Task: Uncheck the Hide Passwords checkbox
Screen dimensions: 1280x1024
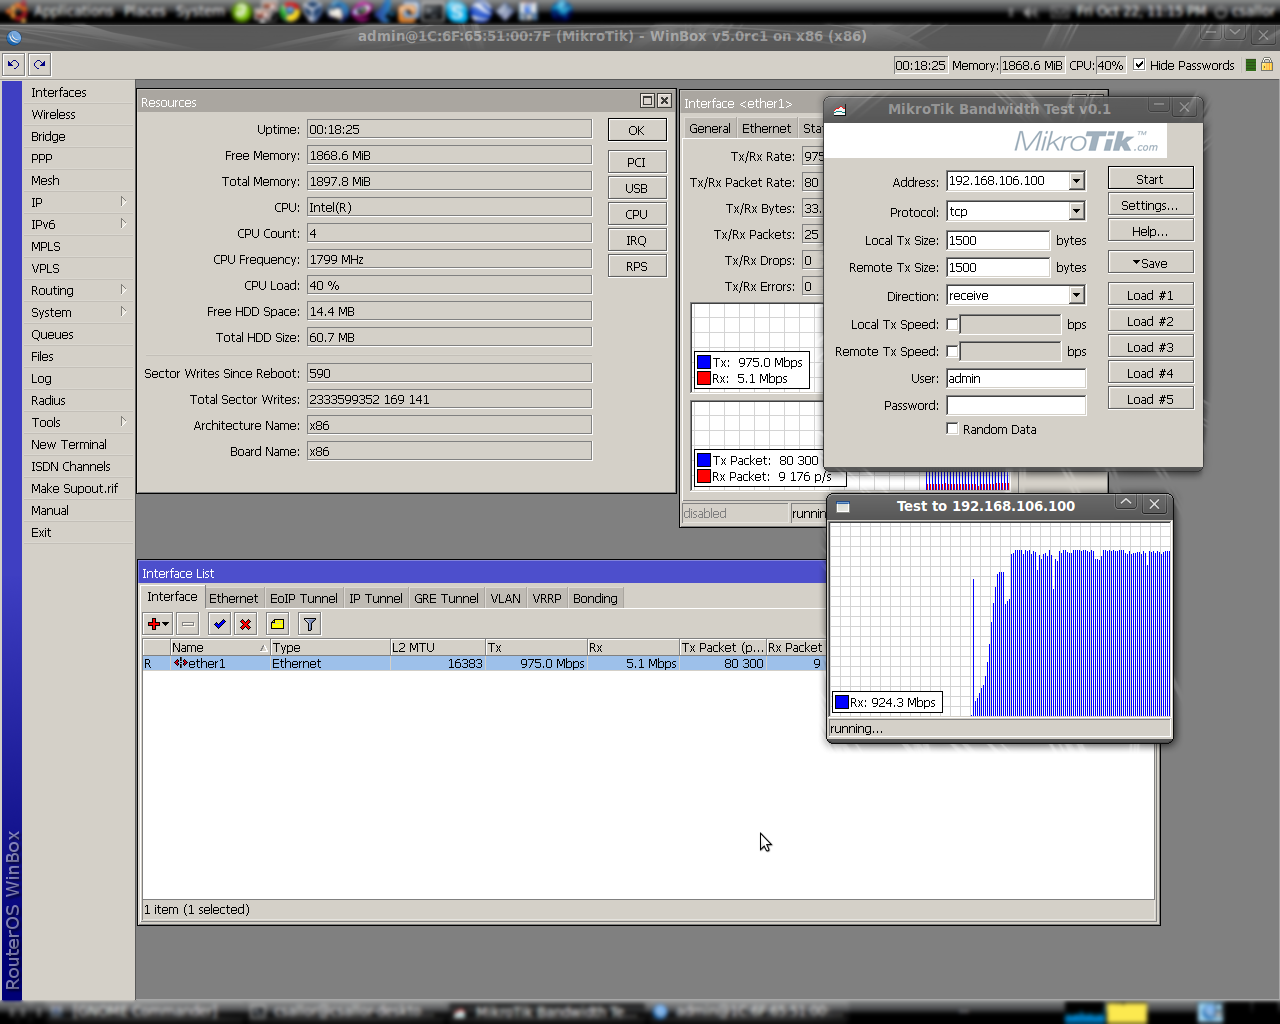Action: (x=1139, y=65)
